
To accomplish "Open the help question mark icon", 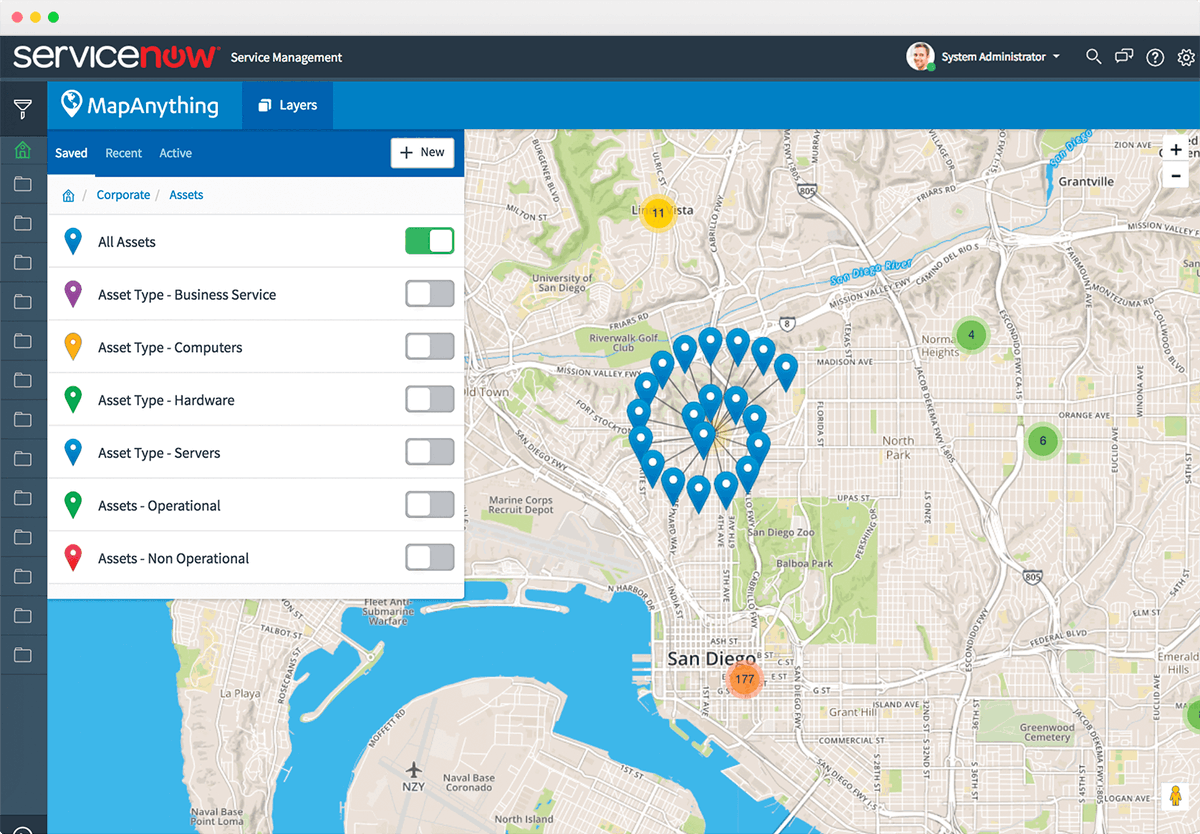I will pyautogui.click(x=1155, y=57).
